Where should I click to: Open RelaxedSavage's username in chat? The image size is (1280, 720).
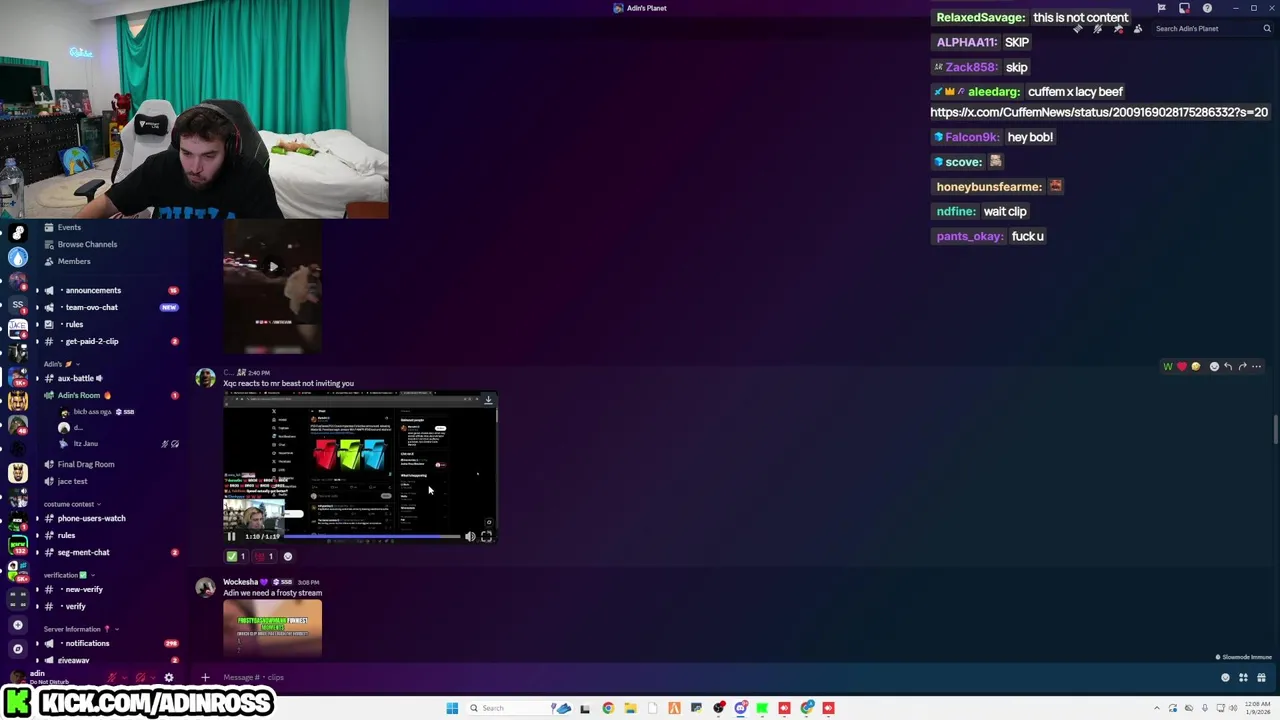980,18
